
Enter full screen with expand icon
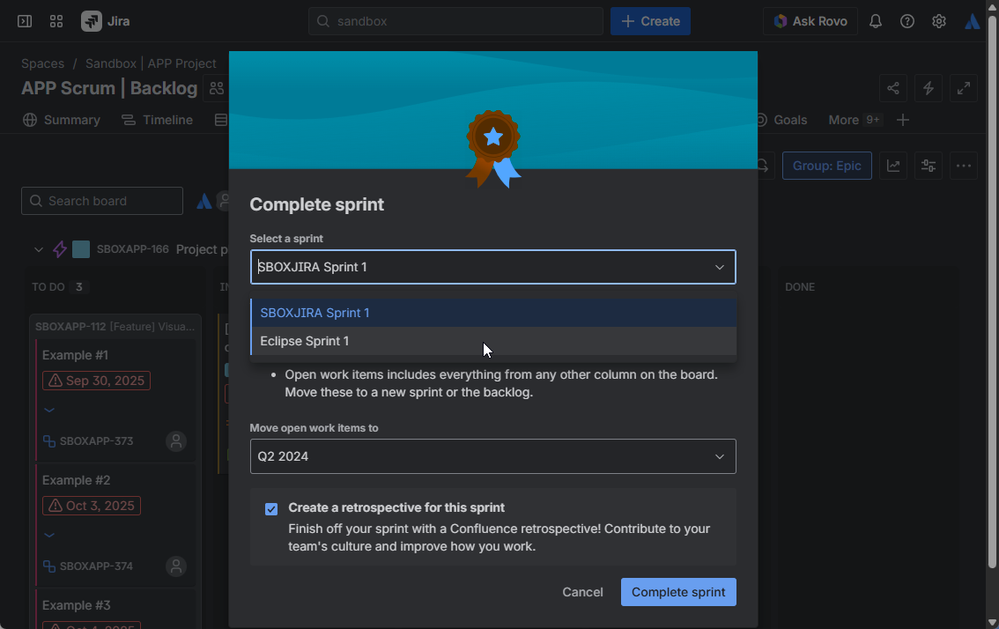click(x=963, y=88)
